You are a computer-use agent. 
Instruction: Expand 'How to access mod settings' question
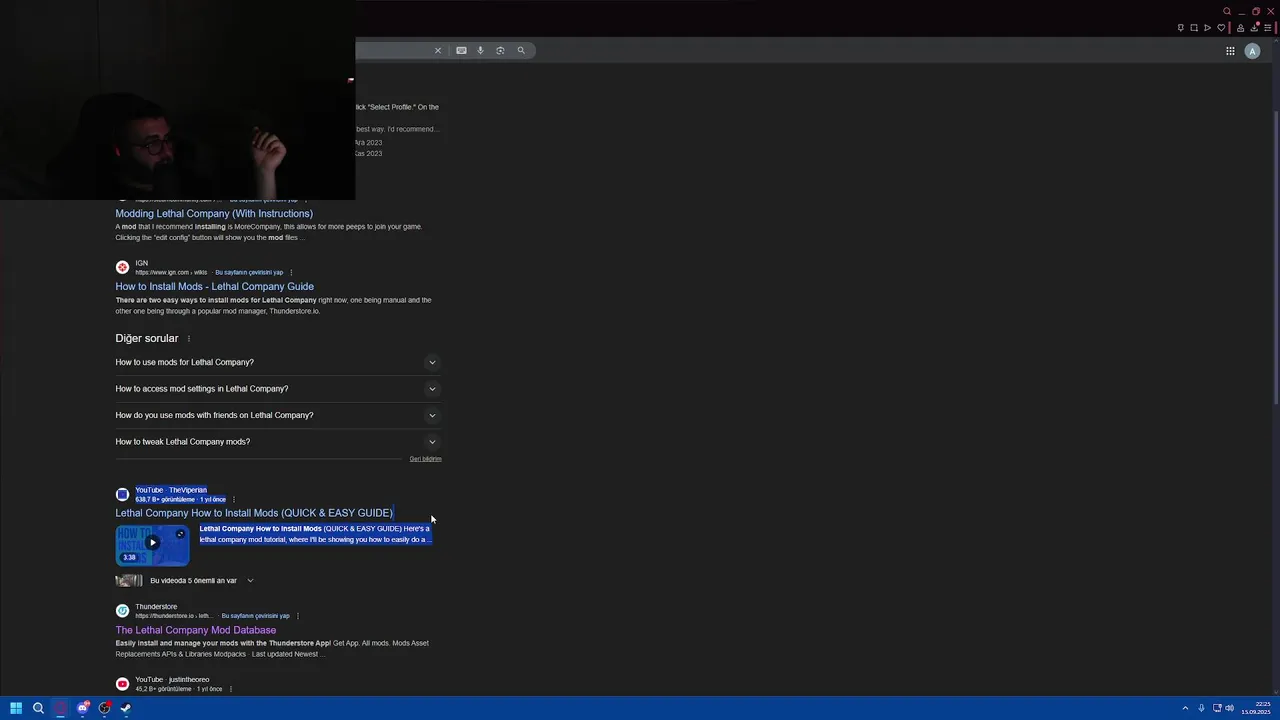[278, 389]
